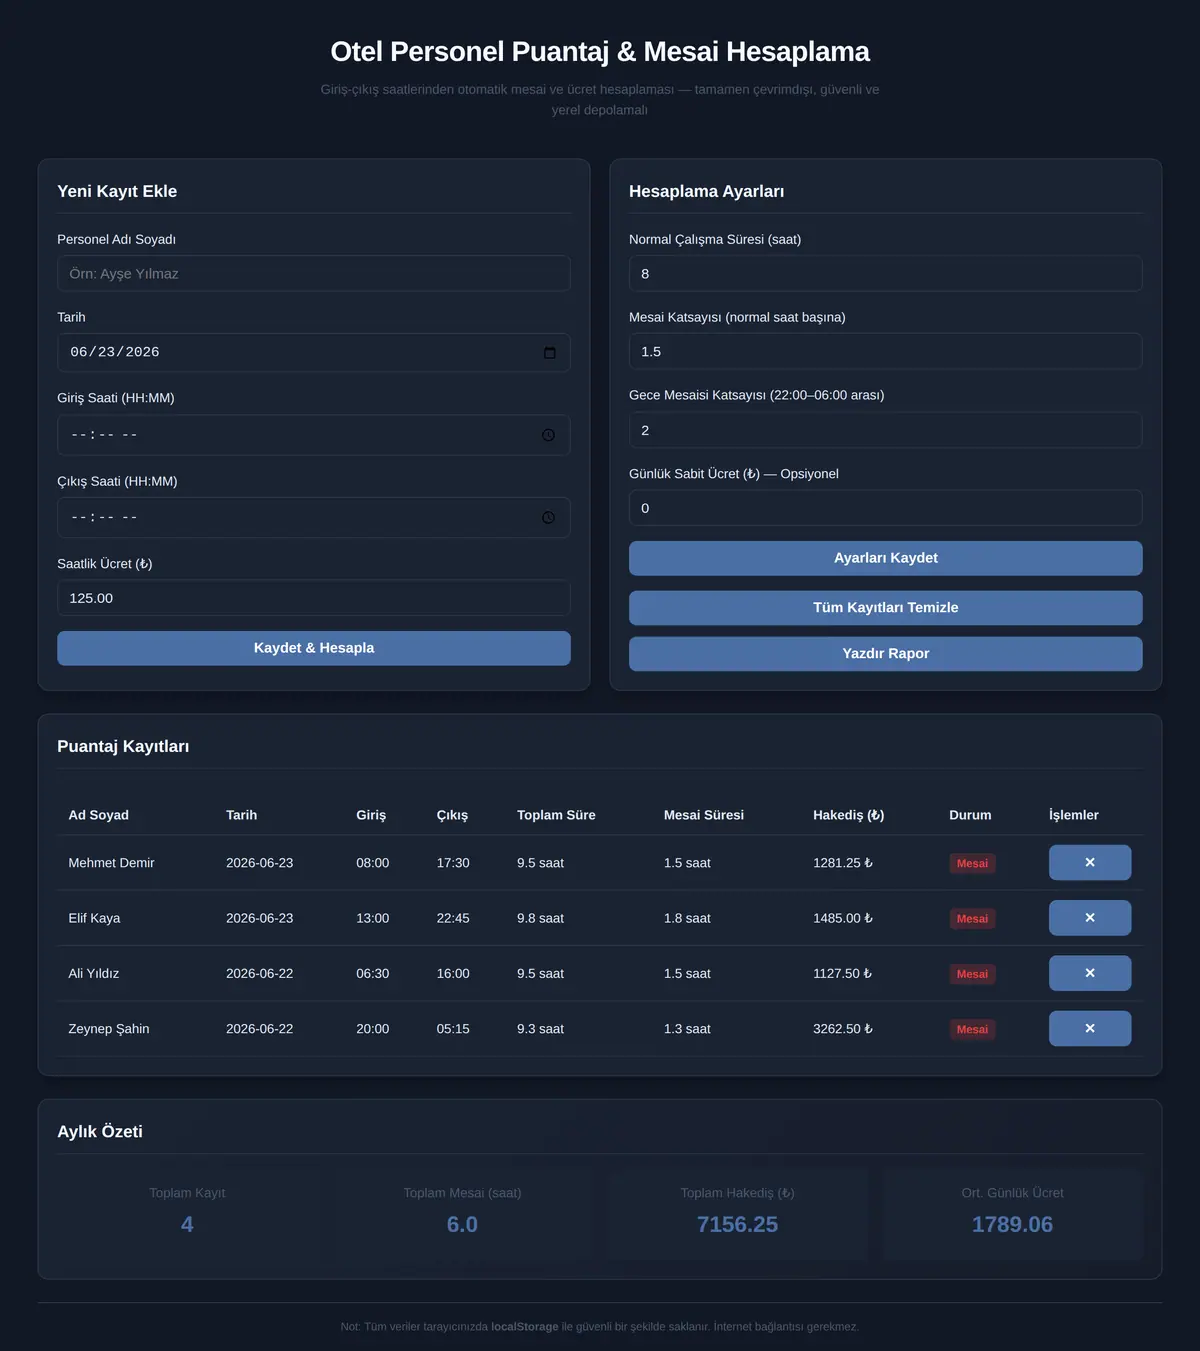Click the Kaydet & Hesapla button

[x=314, y=648]
